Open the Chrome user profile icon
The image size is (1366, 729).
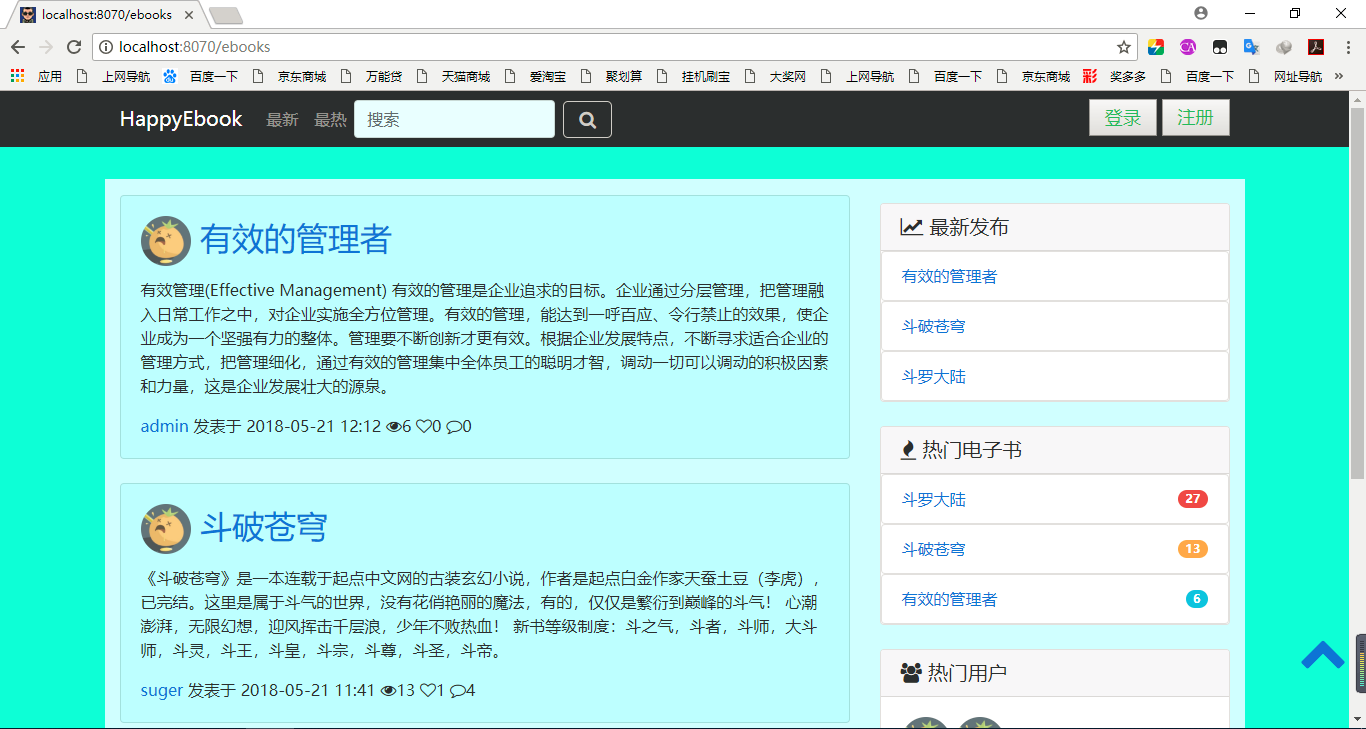point(1201,13)
